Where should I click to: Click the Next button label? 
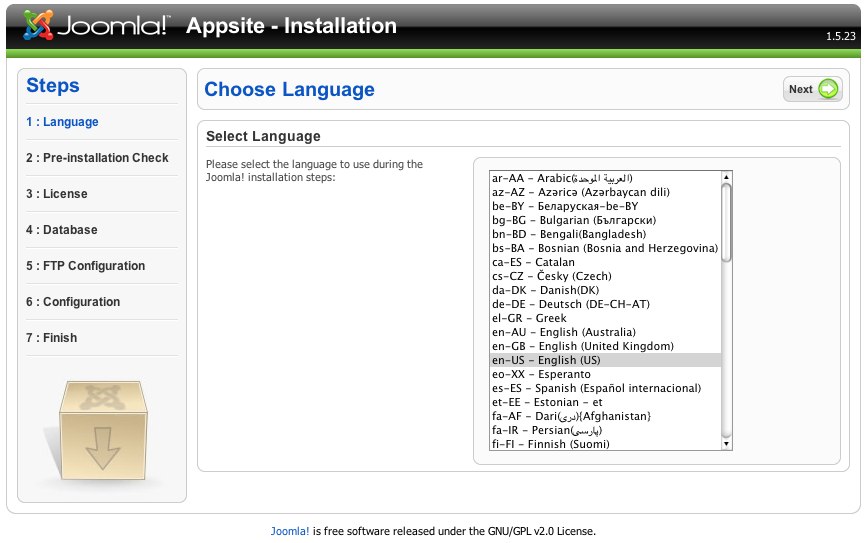(x=800, y=89)
